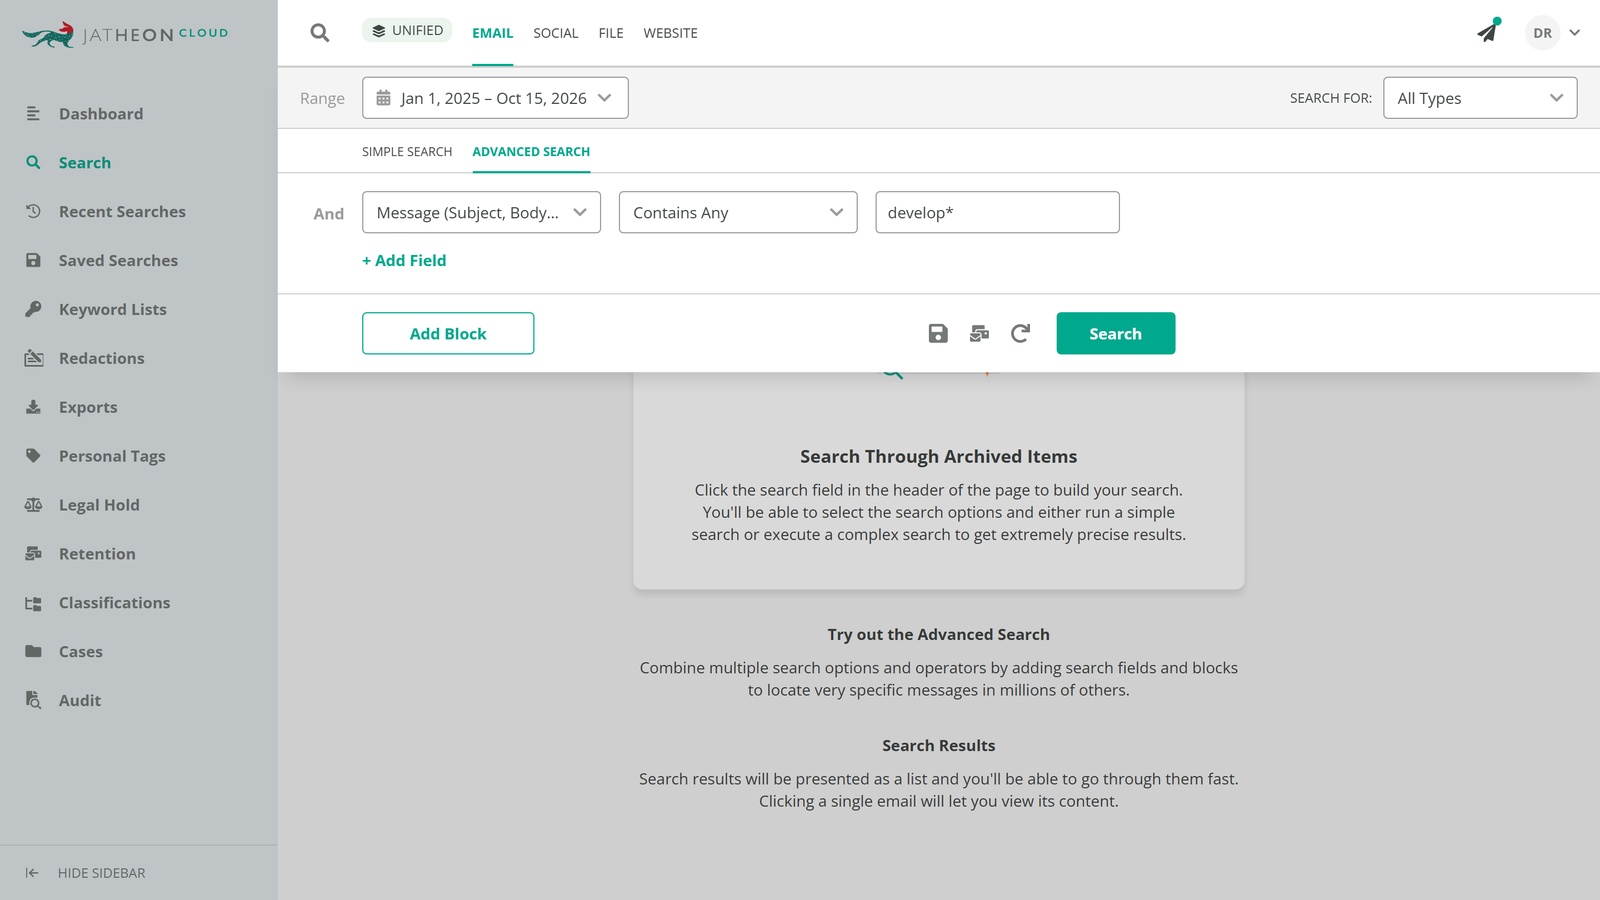Image resolution: width=1600 pixels, height=900 pixels.
Task: Click the Add Block button
Action: coord(448,334)
